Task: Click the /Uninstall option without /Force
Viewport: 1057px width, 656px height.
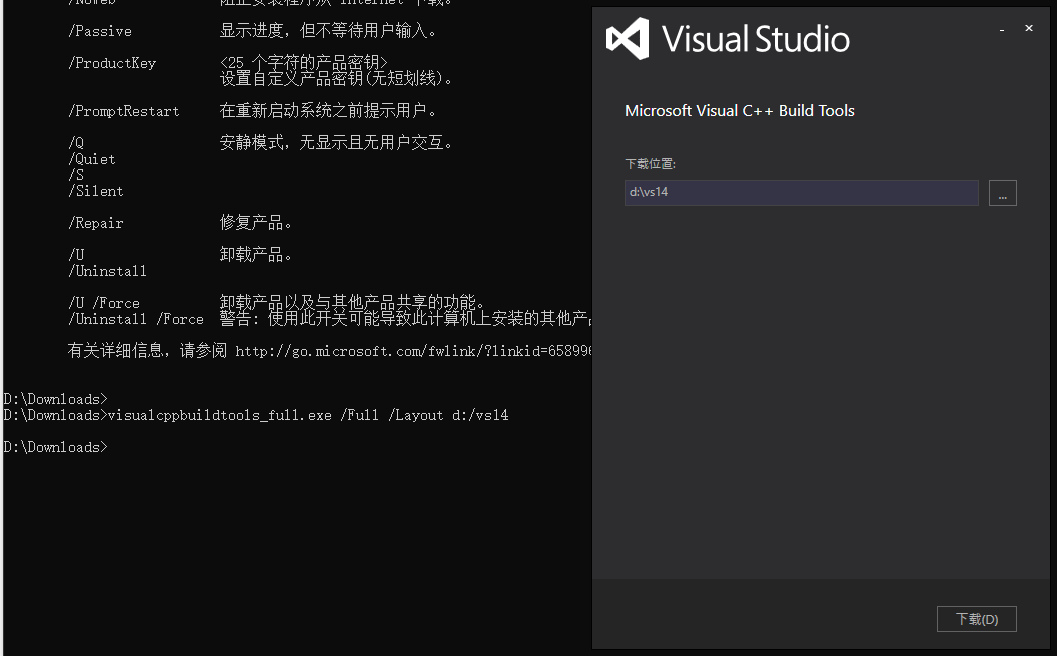Action: [107, 271]
